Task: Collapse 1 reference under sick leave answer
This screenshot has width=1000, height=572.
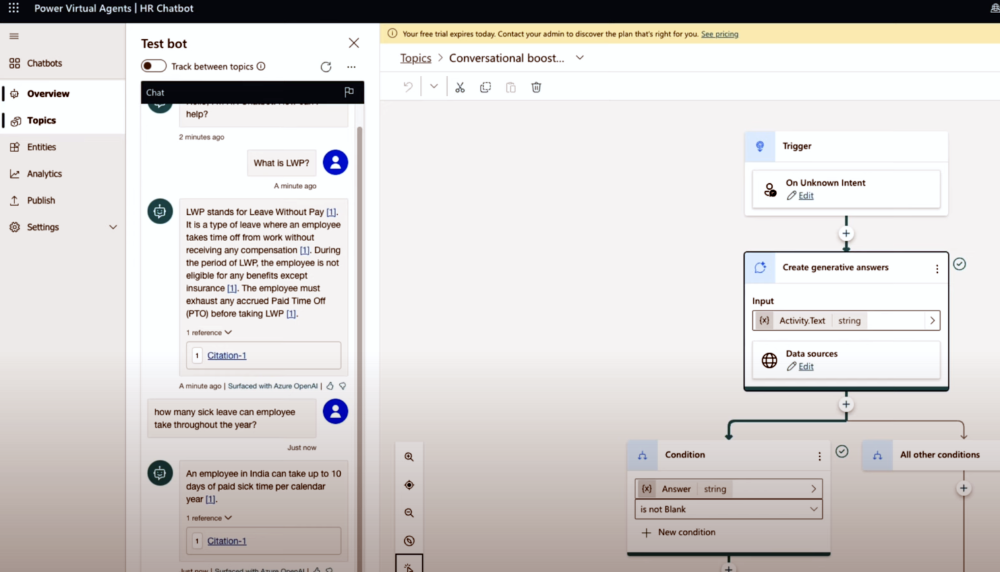Action: pyautogui.click(x=209, y=518)
